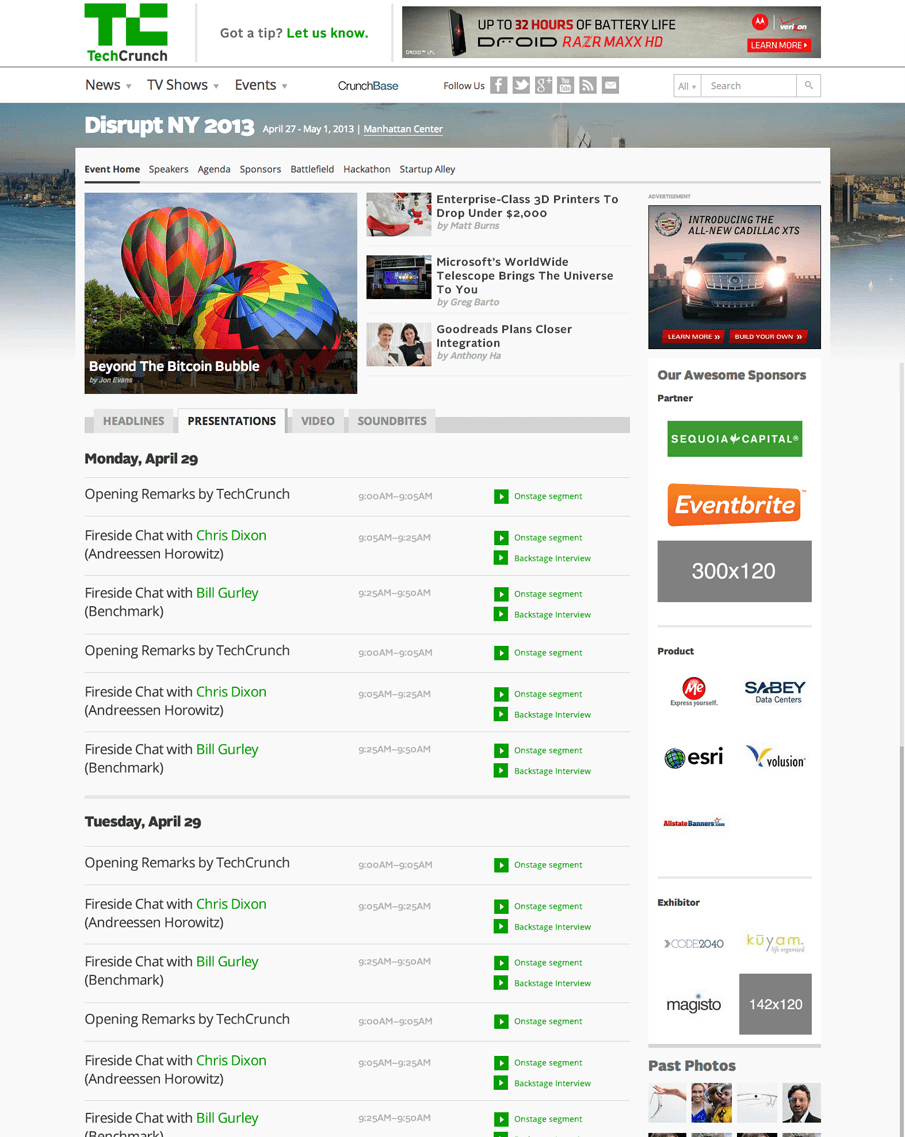Open the magisto exhibitor logo

(694, 1004)
